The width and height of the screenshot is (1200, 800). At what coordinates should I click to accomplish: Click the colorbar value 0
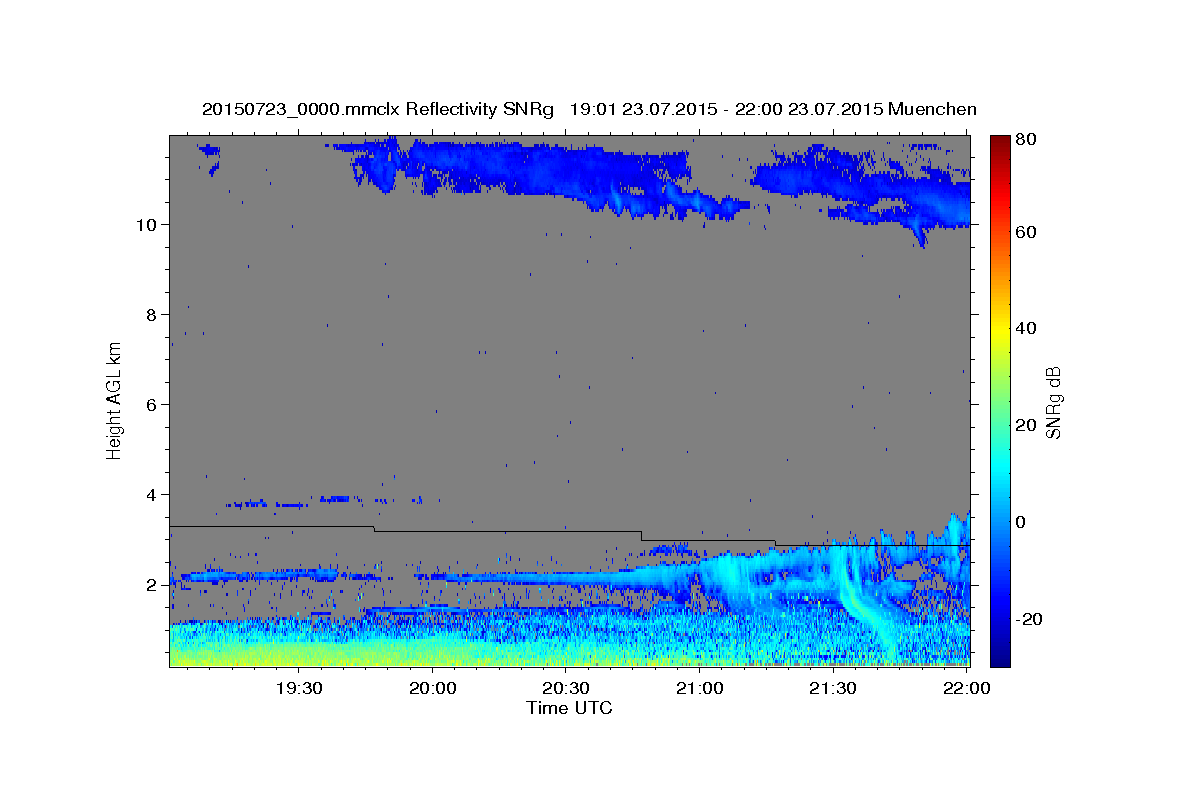(1019, 522)
